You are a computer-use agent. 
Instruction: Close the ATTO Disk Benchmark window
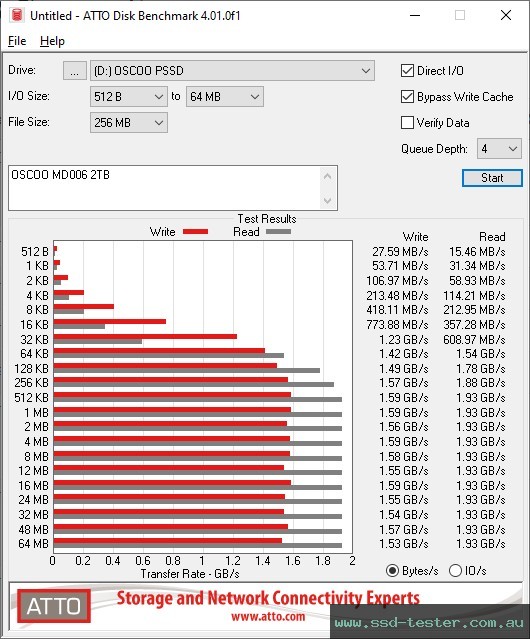(x=506, y=15)
